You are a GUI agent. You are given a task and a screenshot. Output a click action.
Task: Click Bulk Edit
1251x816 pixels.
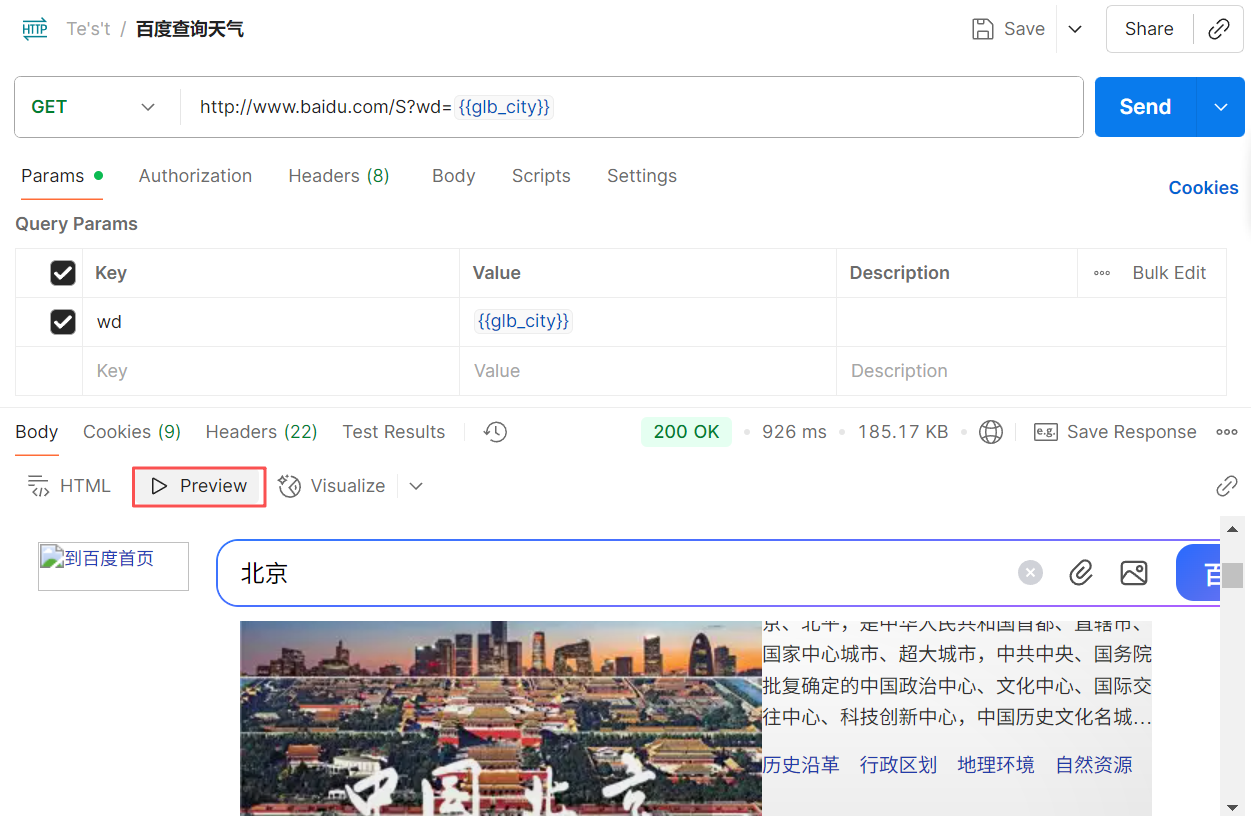pos(1169,273)
